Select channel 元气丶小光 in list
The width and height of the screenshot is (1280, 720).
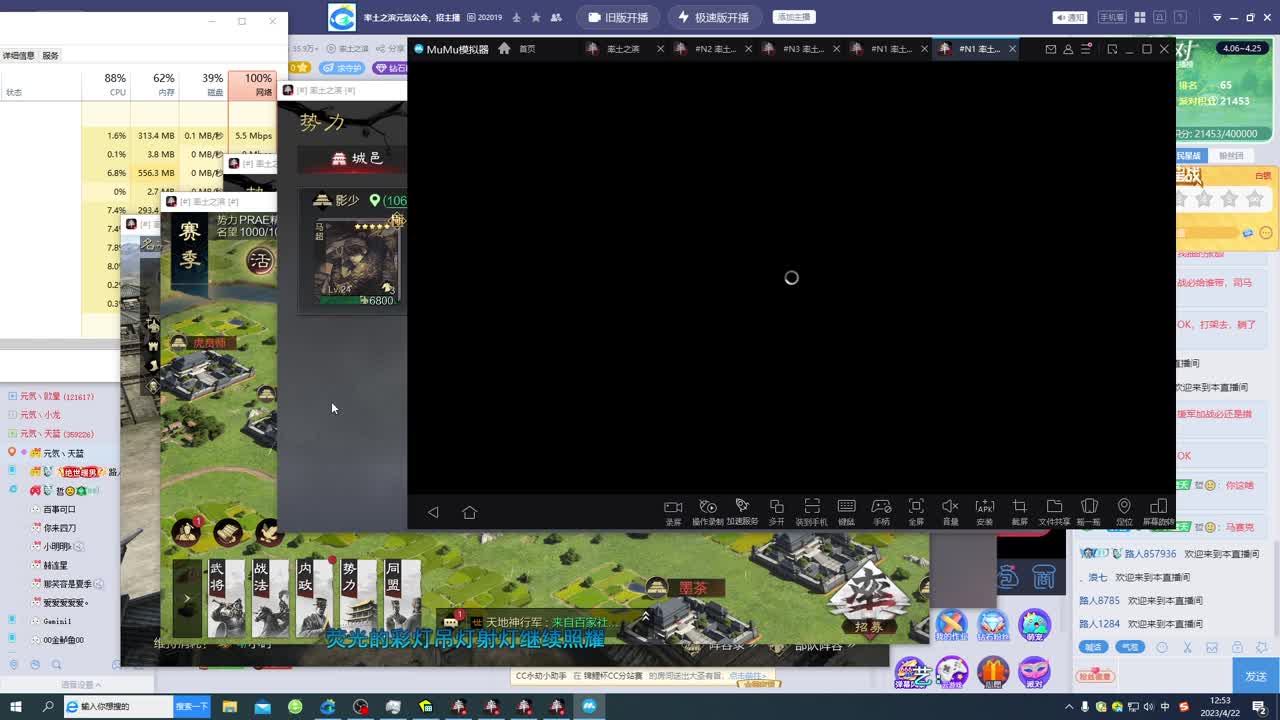point(40,415)
